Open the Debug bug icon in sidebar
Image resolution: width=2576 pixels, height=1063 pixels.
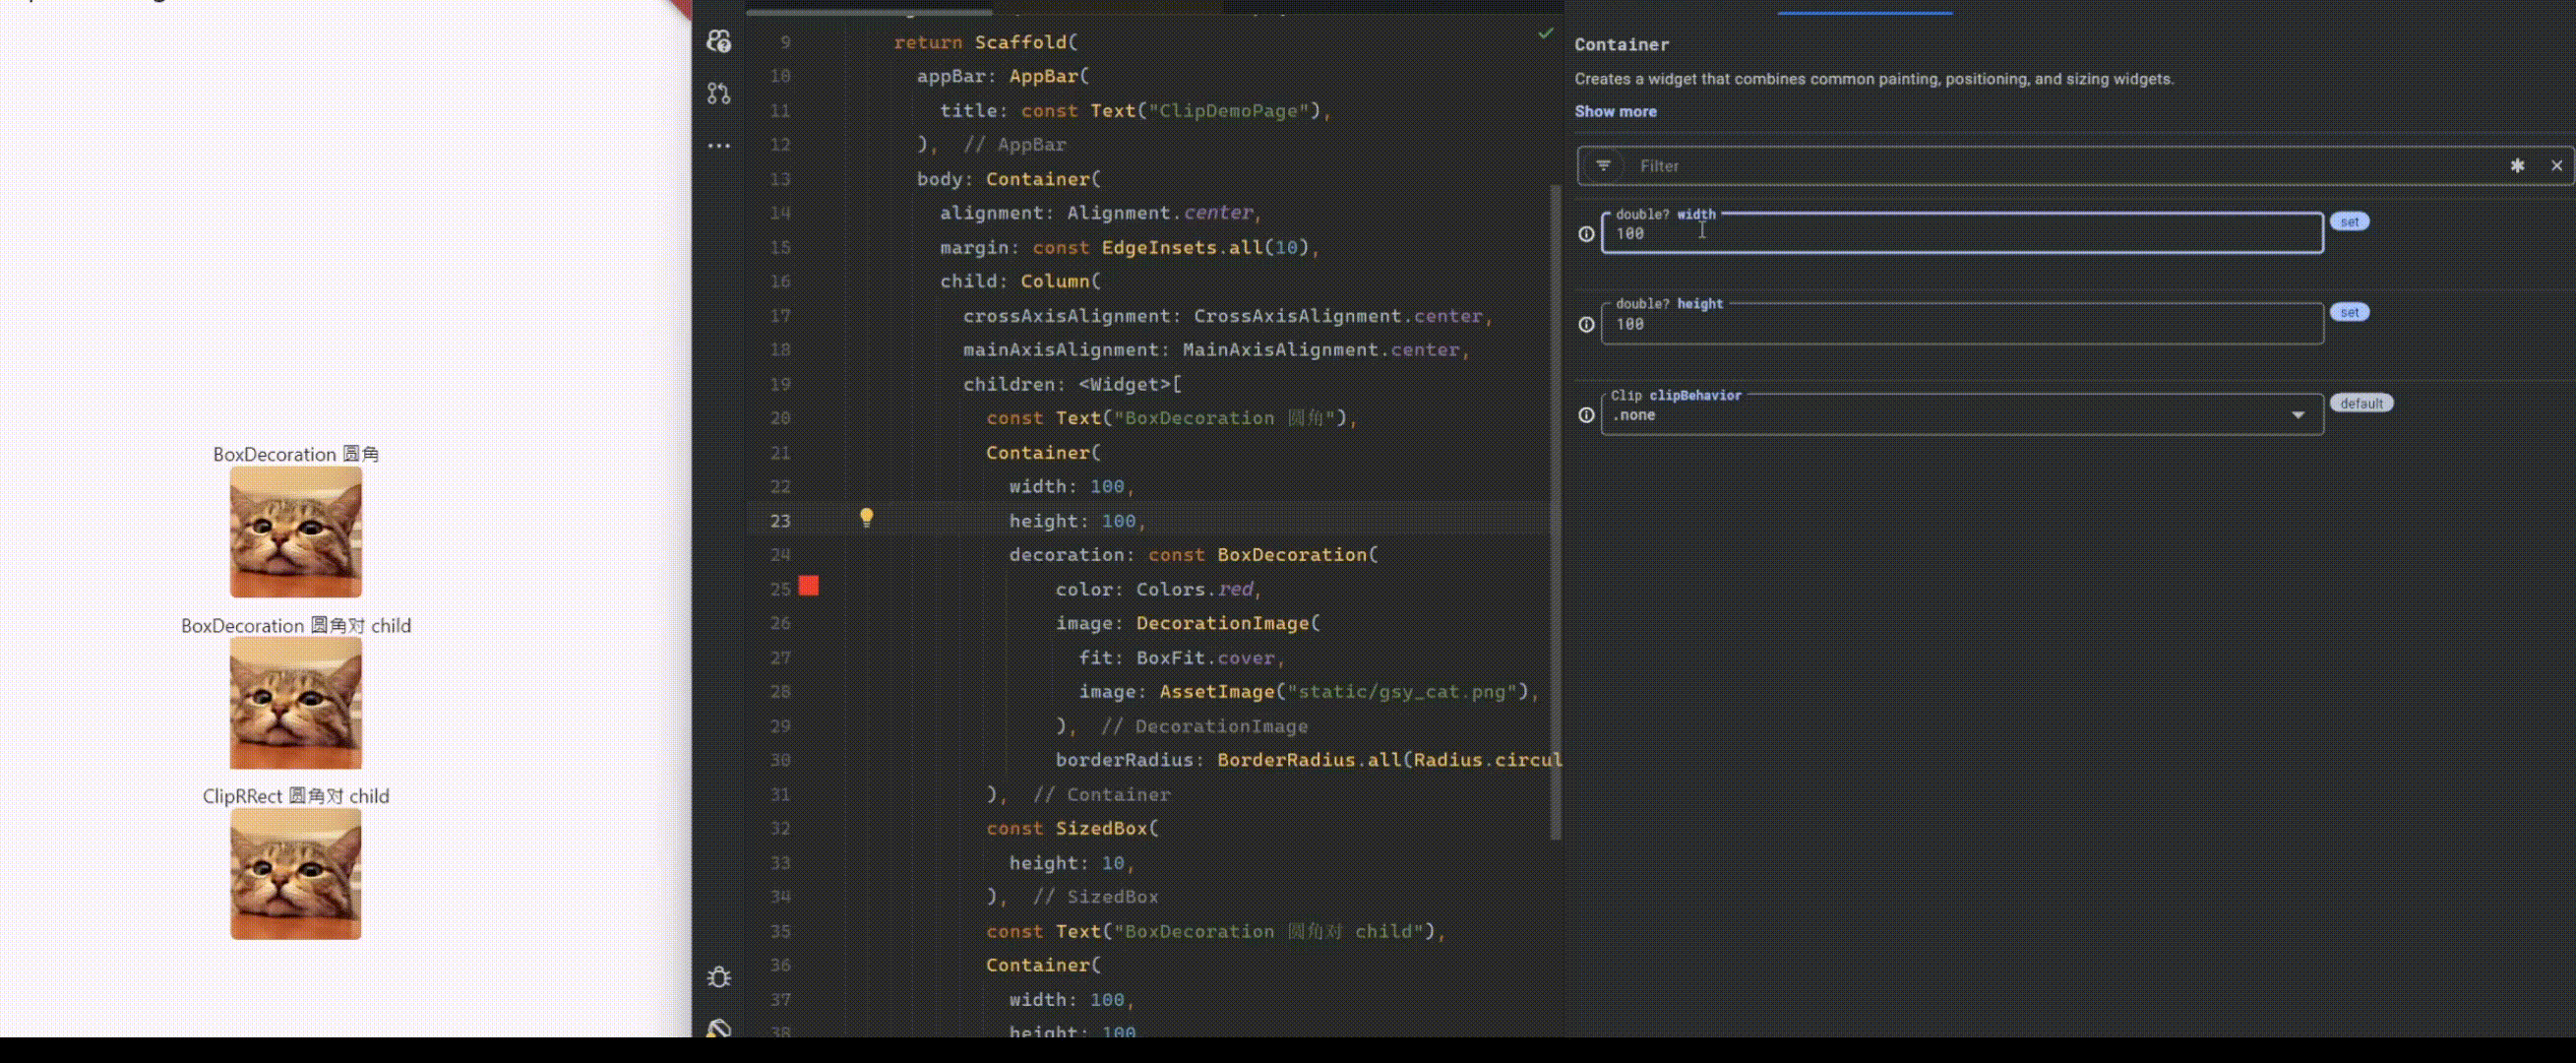tap(718, 977)
